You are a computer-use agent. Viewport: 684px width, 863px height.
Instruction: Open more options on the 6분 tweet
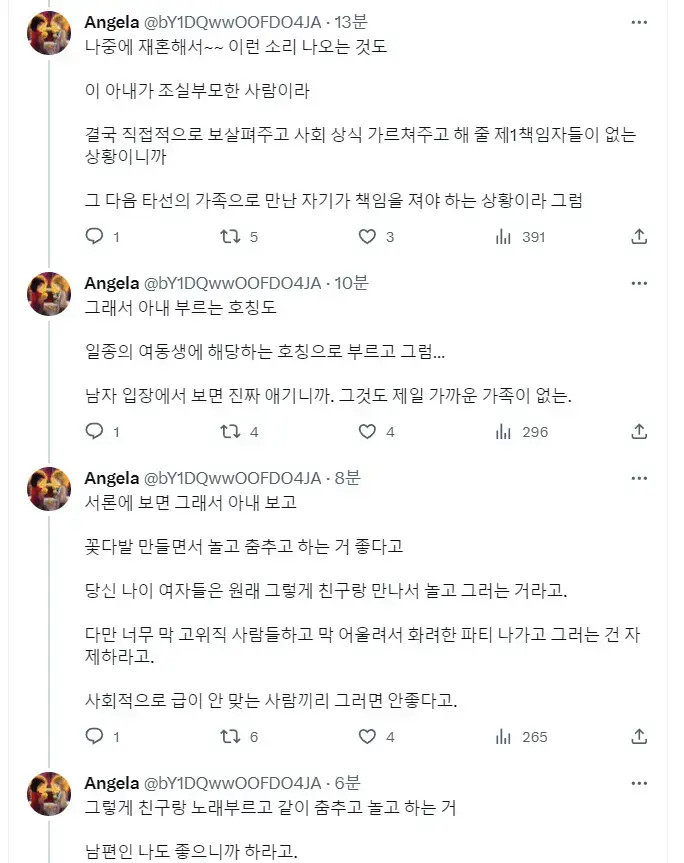pyautogui.click(x=639, y=782)
